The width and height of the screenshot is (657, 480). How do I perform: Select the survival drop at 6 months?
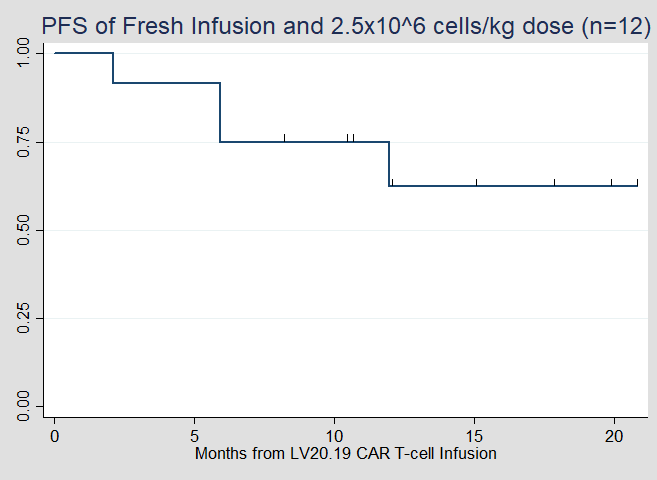220,112
